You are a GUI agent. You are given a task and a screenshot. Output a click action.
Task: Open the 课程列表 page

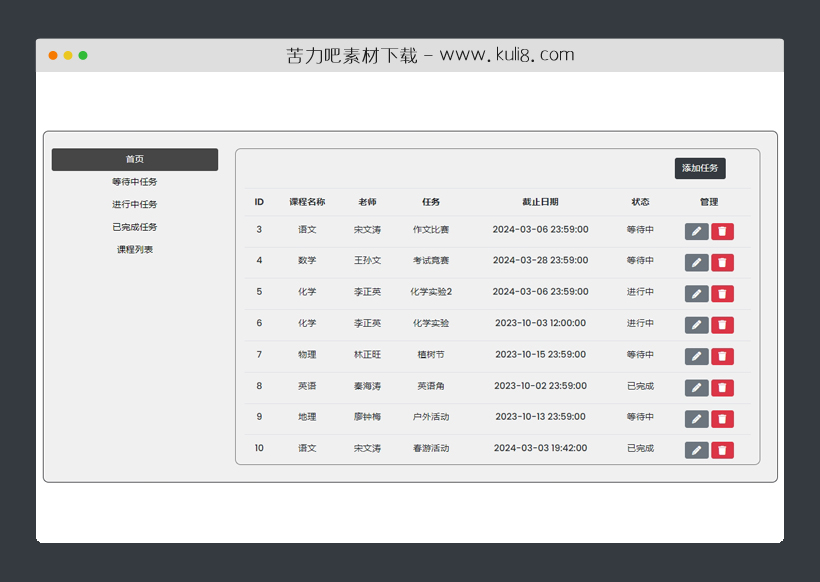pyautogui.click(x=135, y=249)
